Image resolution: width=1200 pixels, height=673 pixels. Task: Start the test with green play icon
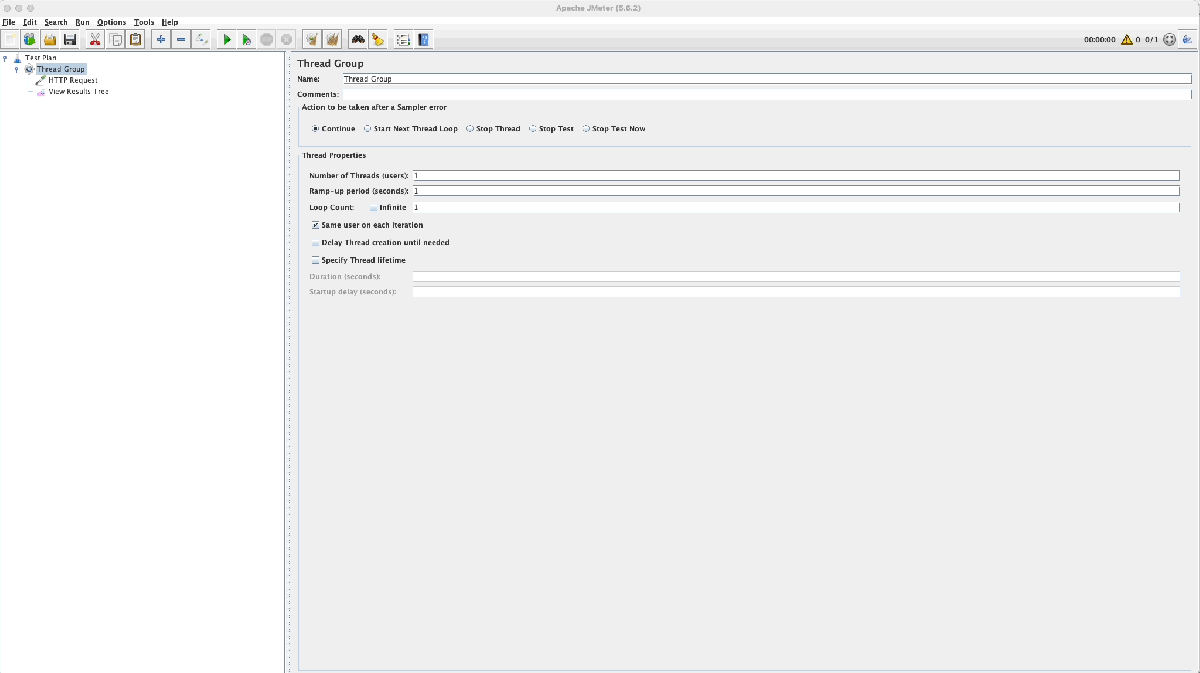pos(227,39)
